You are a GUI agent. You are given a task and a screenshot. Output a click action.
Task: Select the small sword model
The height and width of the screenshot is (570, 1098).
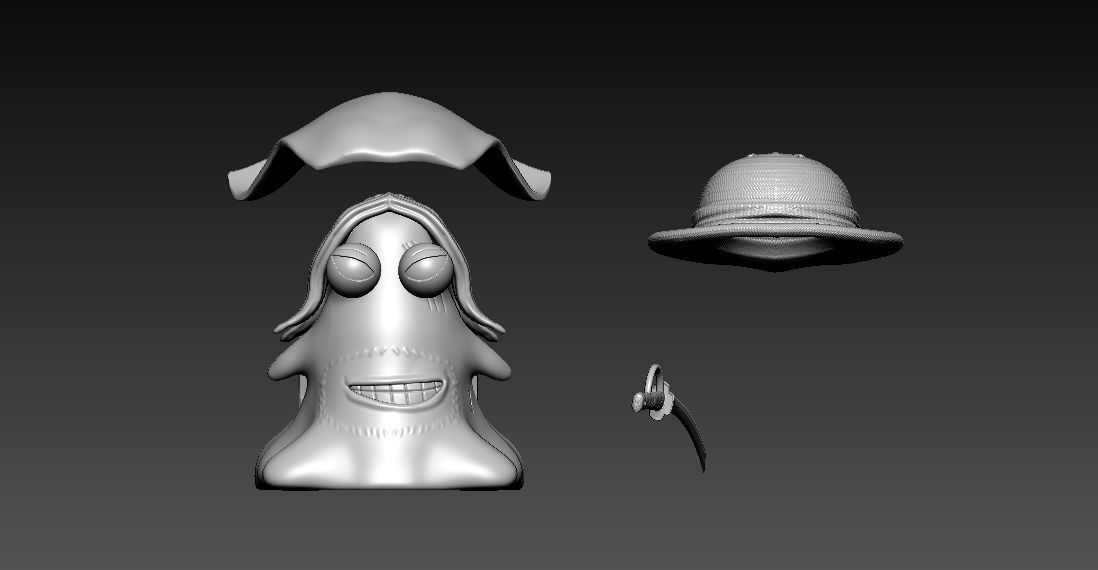click(x=668, y=417)
